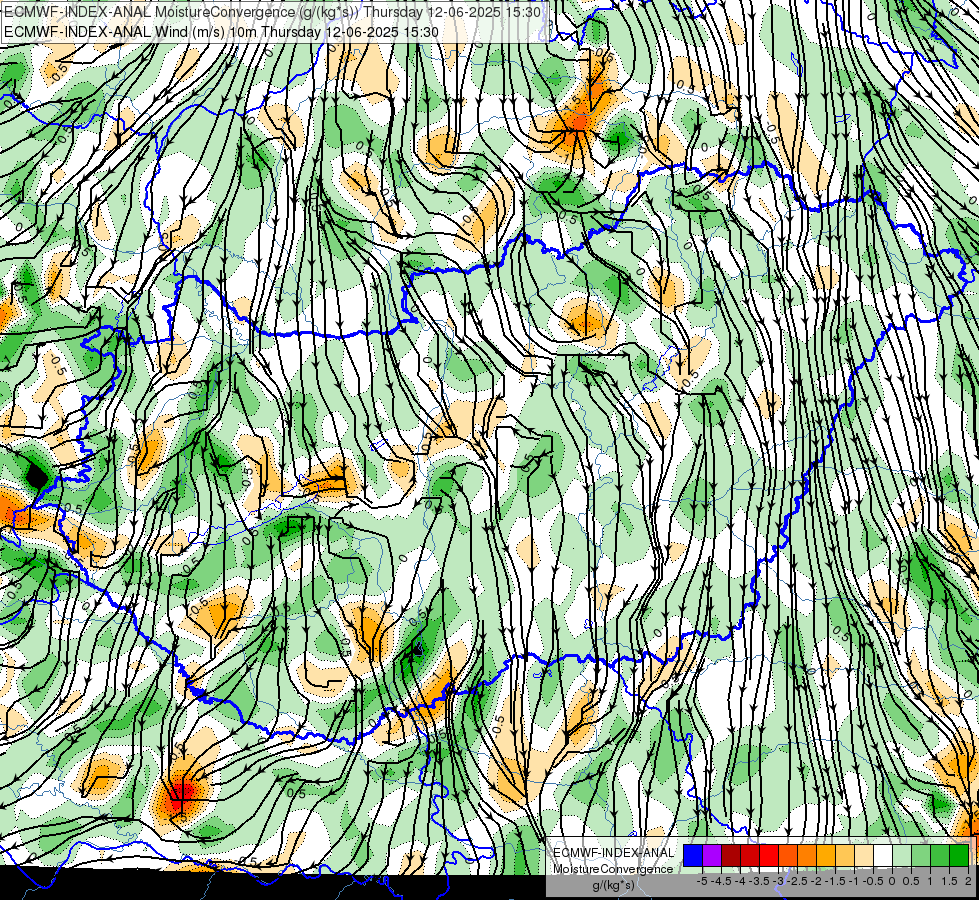Click the '-5' tick label on the legend scale
Image resolution: width=979 pixels, height=900 pixels.
702,881
